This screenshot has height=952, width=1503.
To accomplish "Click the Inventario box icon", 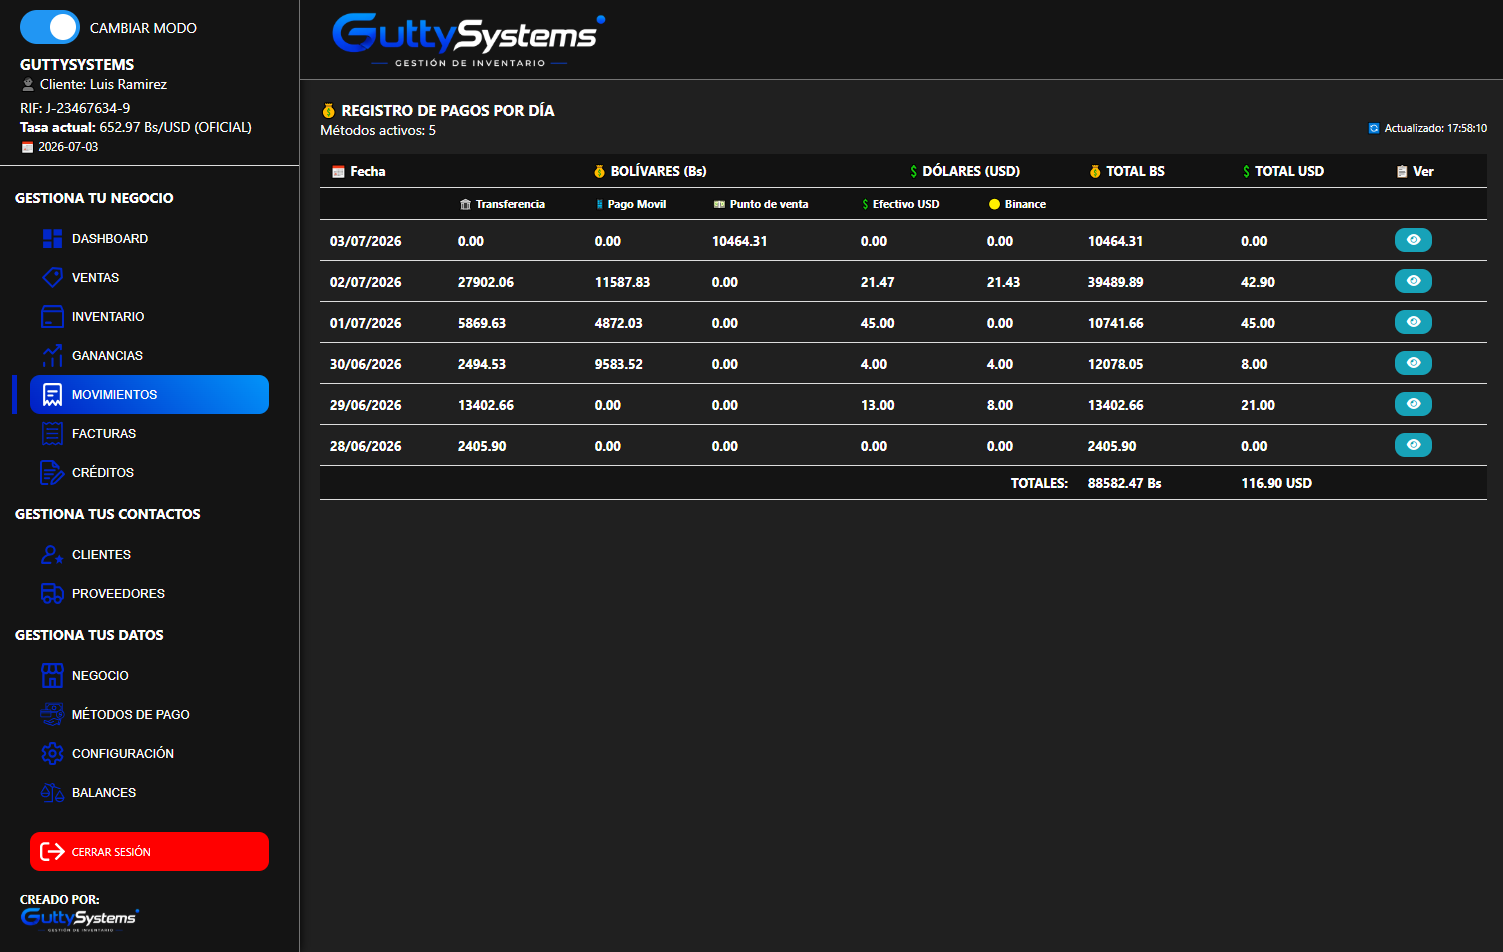I will [52, 316].
